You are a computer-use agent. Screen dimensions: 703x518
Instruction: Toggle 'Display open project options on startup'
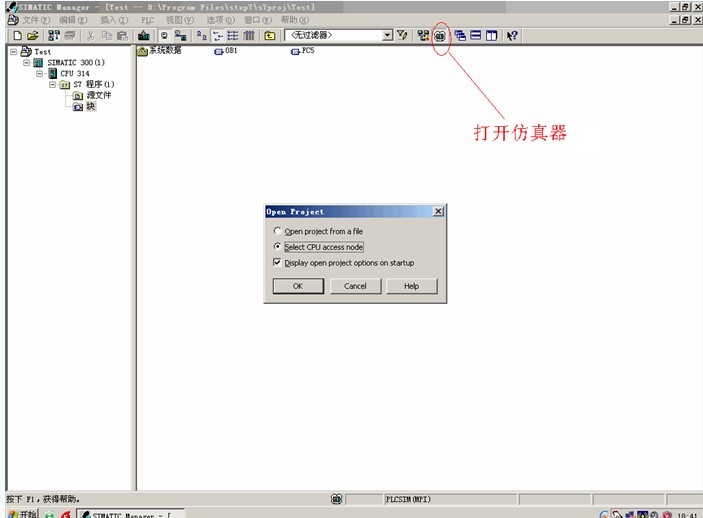click(278, 263)
